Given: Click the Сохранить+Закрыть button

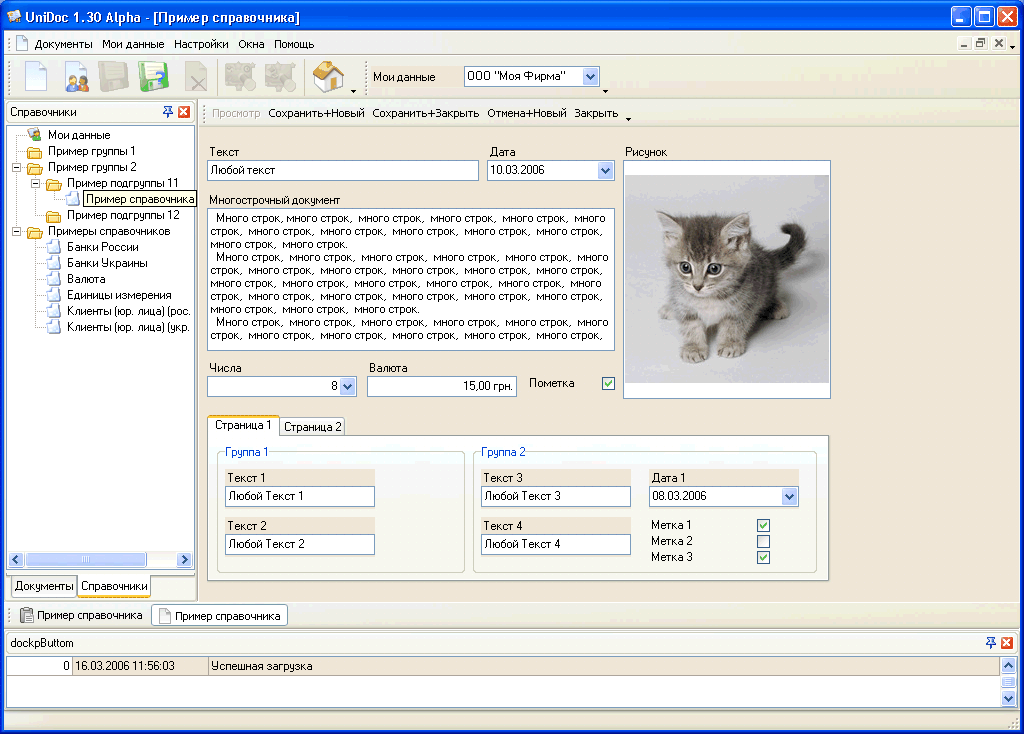Looking at the screenshot, I should coord(425,113).
